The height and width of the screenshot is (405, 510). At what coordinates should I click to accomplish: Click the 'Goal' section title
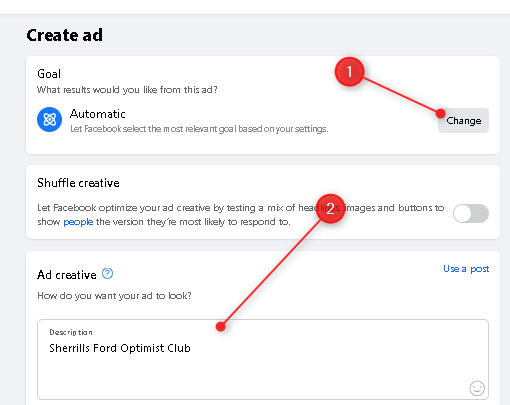tap(49, 74)
